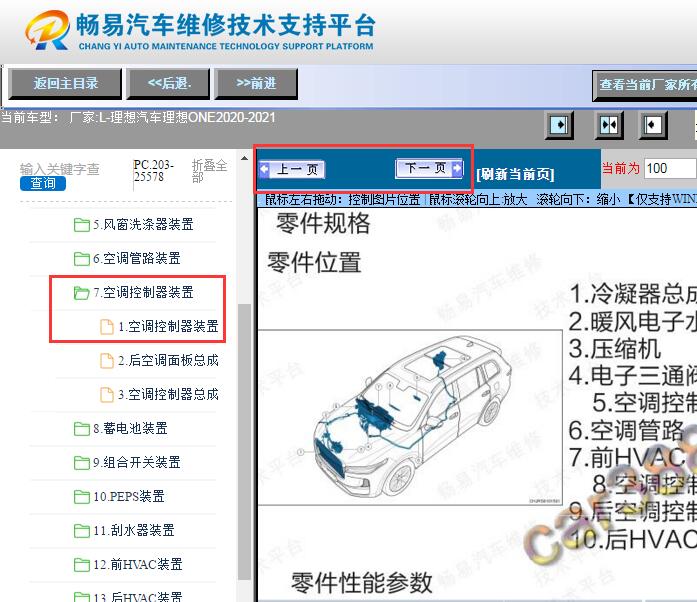
Task: Click the blue 查询 search button
Action: [43, 183]
